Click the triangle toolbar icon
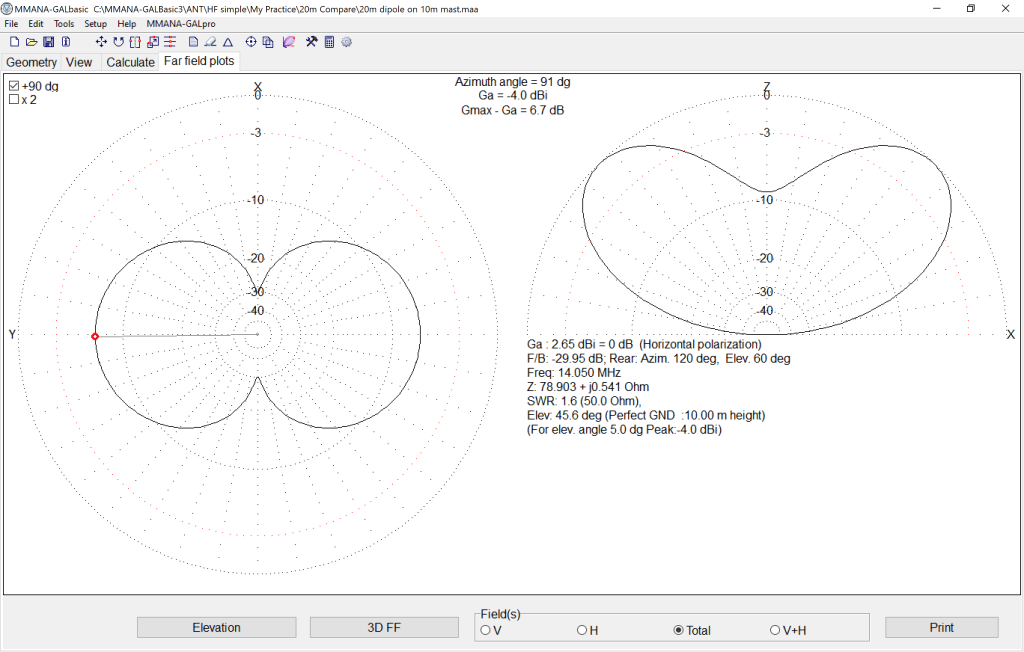Viewport: 1024px width, 652px height. coord(228,42)
